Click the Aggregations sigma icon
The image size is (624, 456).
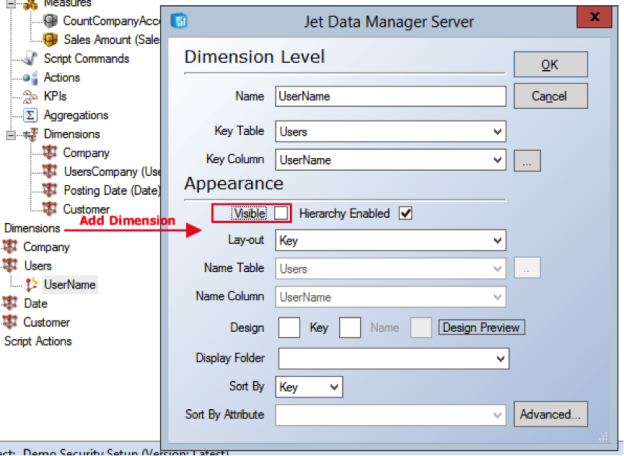coord(30,115)
